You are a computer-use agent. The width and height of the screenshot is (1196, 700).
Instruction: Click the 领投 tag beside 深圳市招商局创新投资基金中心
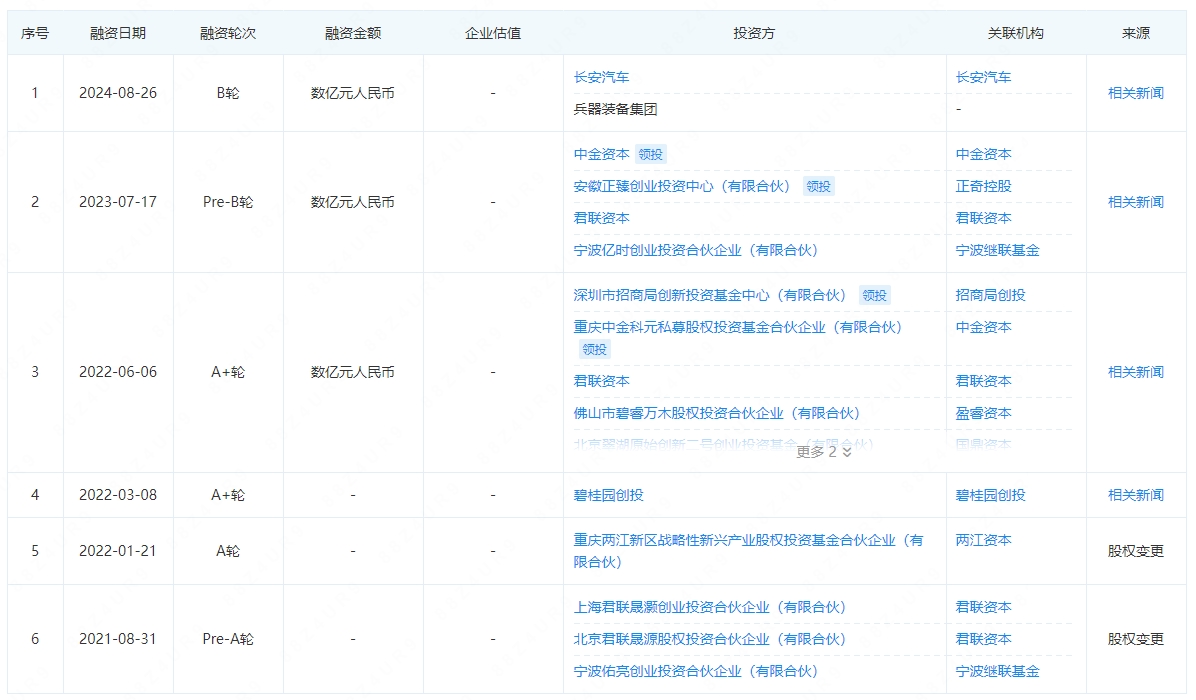click(874, 295)
